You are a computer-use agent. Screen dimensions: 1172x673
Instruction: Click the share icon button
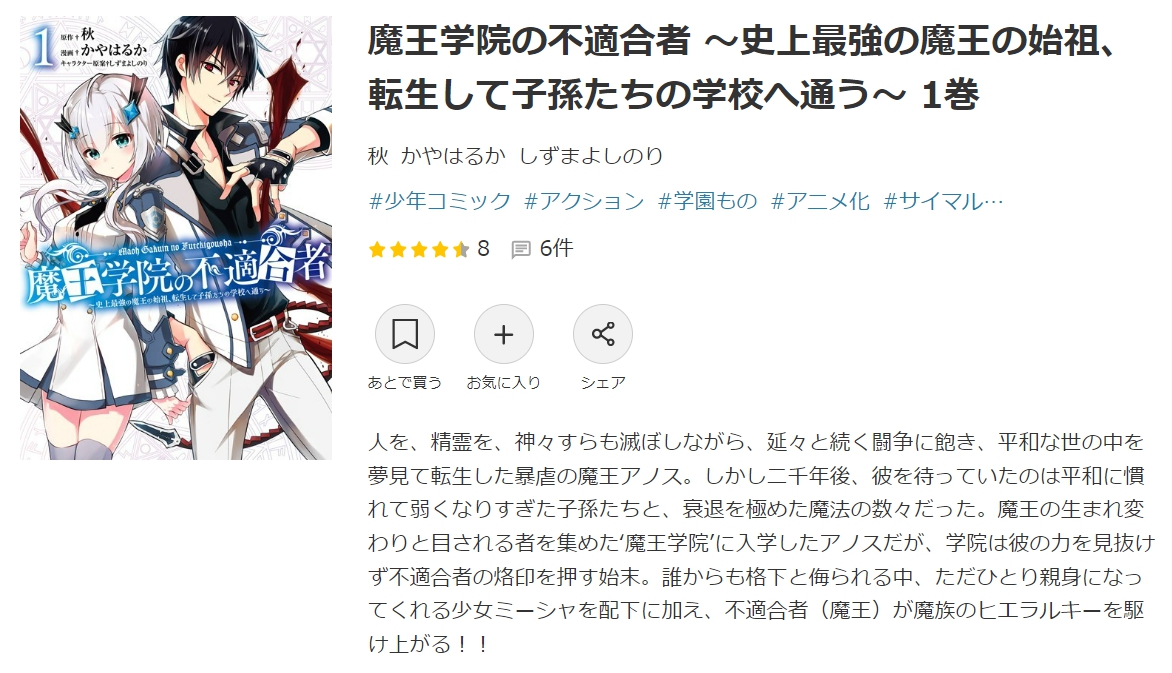coord(602,334)
